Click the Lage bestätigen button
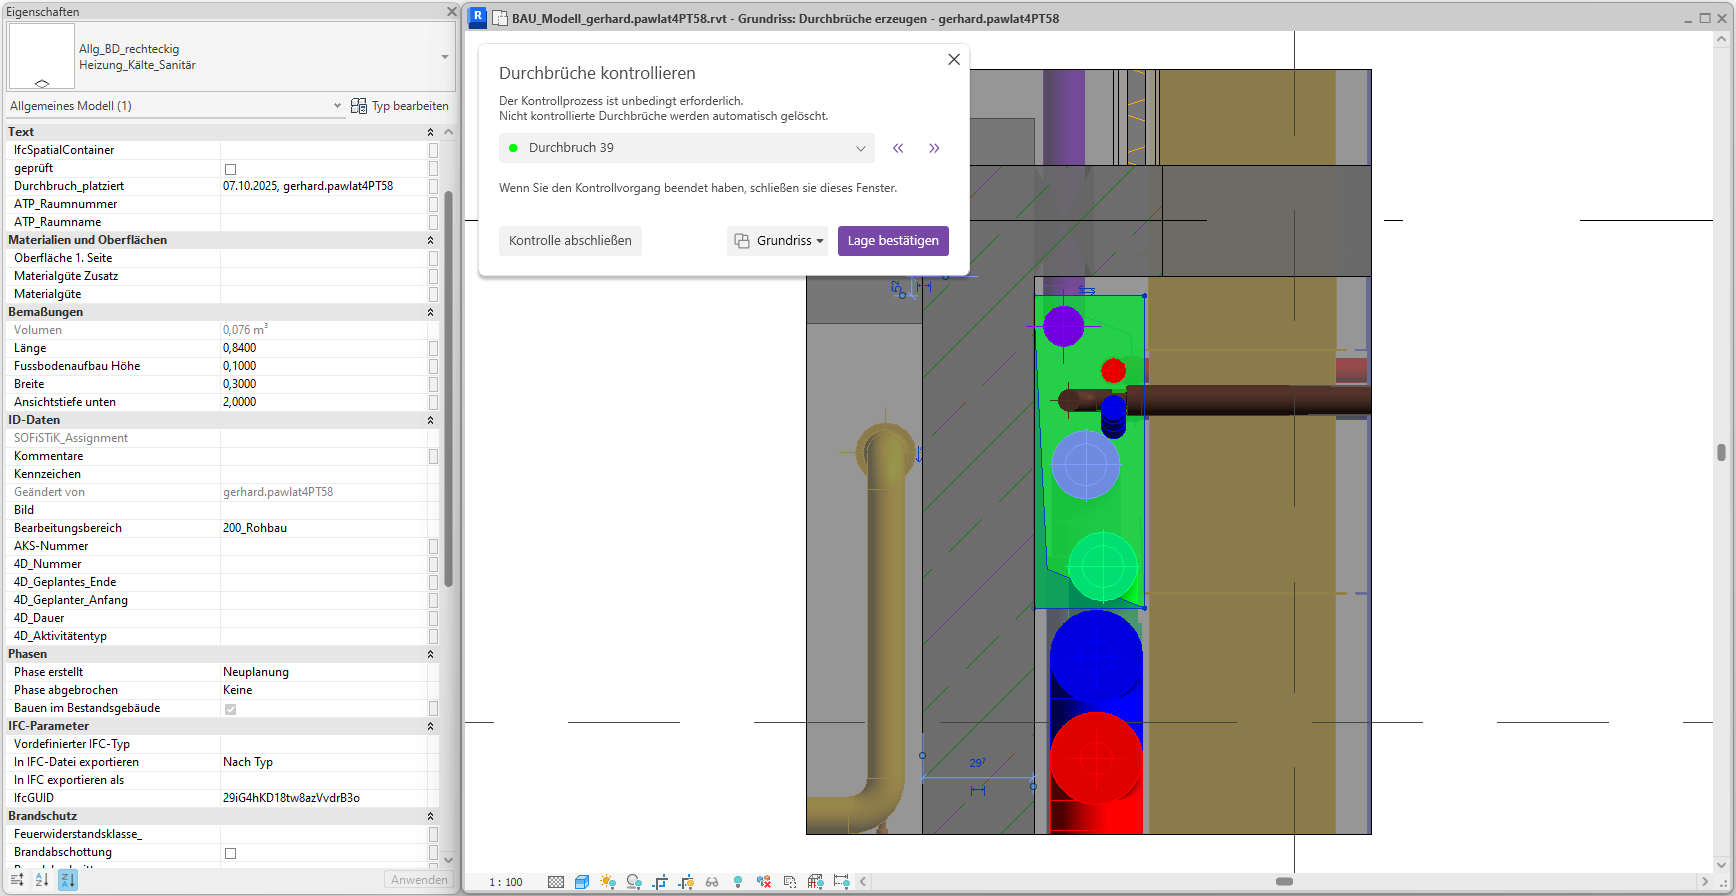Screen dimensions: 1736x896 (x=893, y=241)
